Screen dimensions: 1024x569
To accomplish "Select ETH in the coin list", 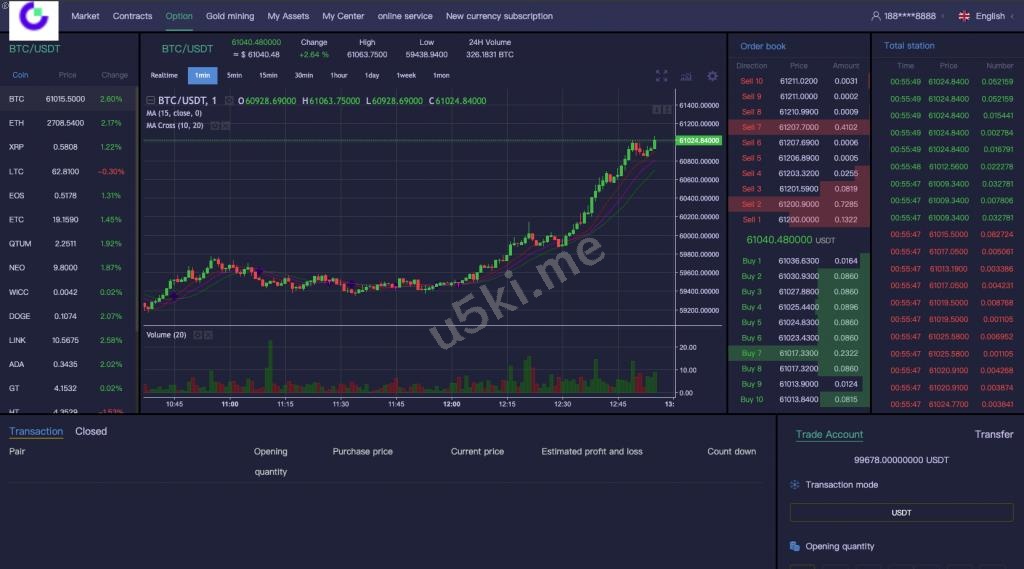I will 16,123.
